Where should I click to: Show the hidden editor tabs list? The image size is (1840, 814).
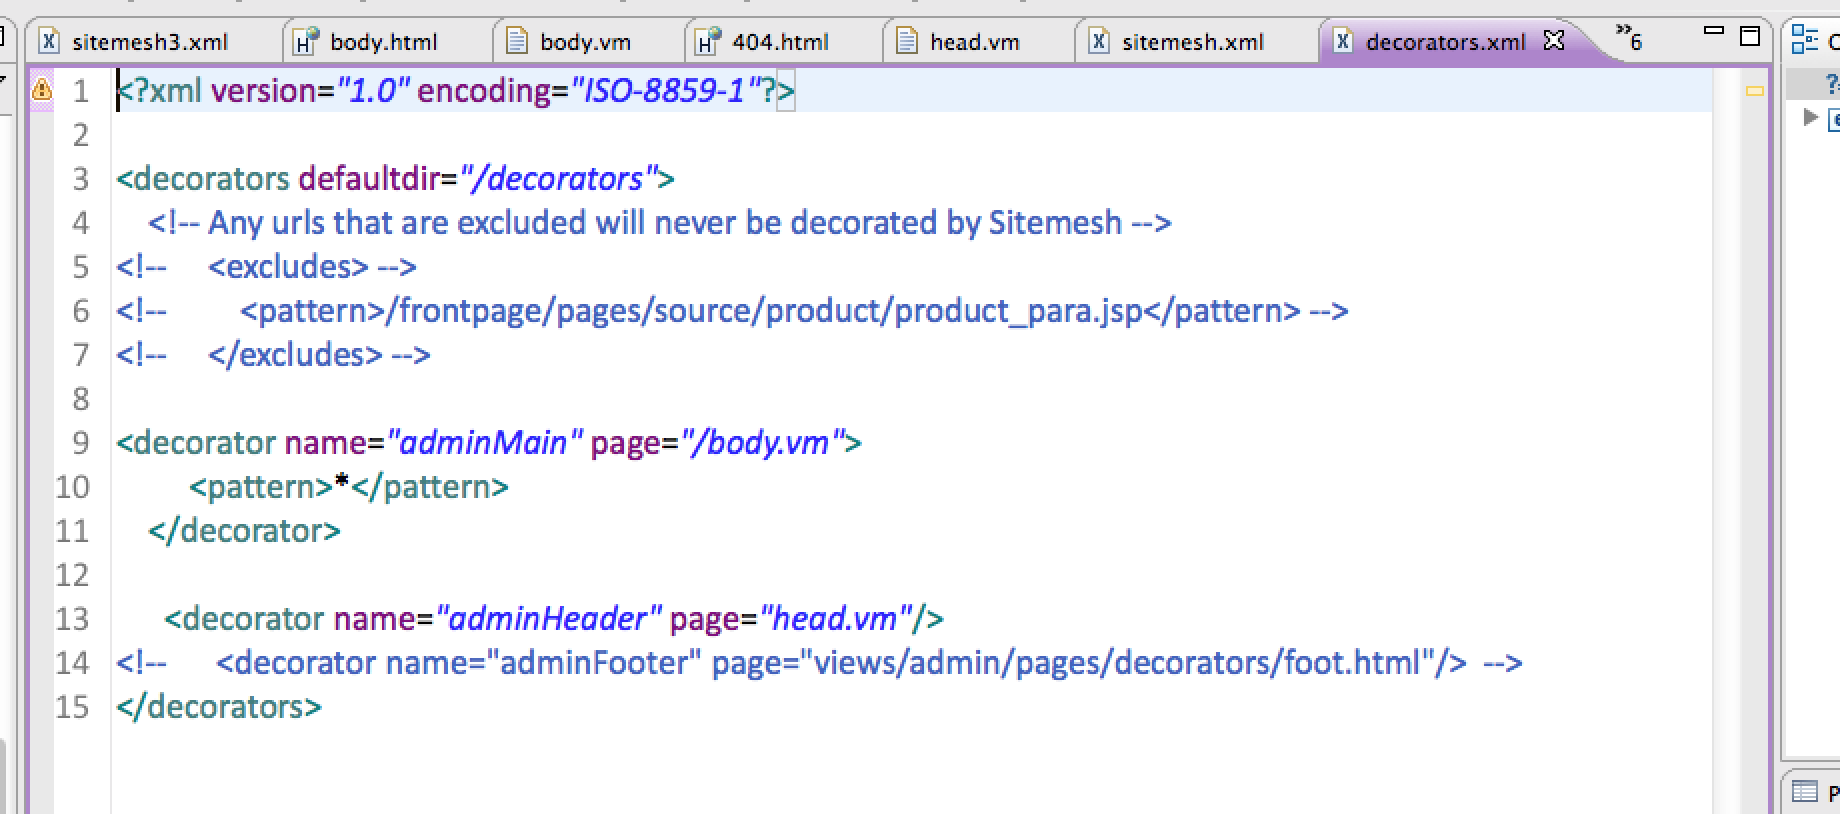click(1628, 38)
